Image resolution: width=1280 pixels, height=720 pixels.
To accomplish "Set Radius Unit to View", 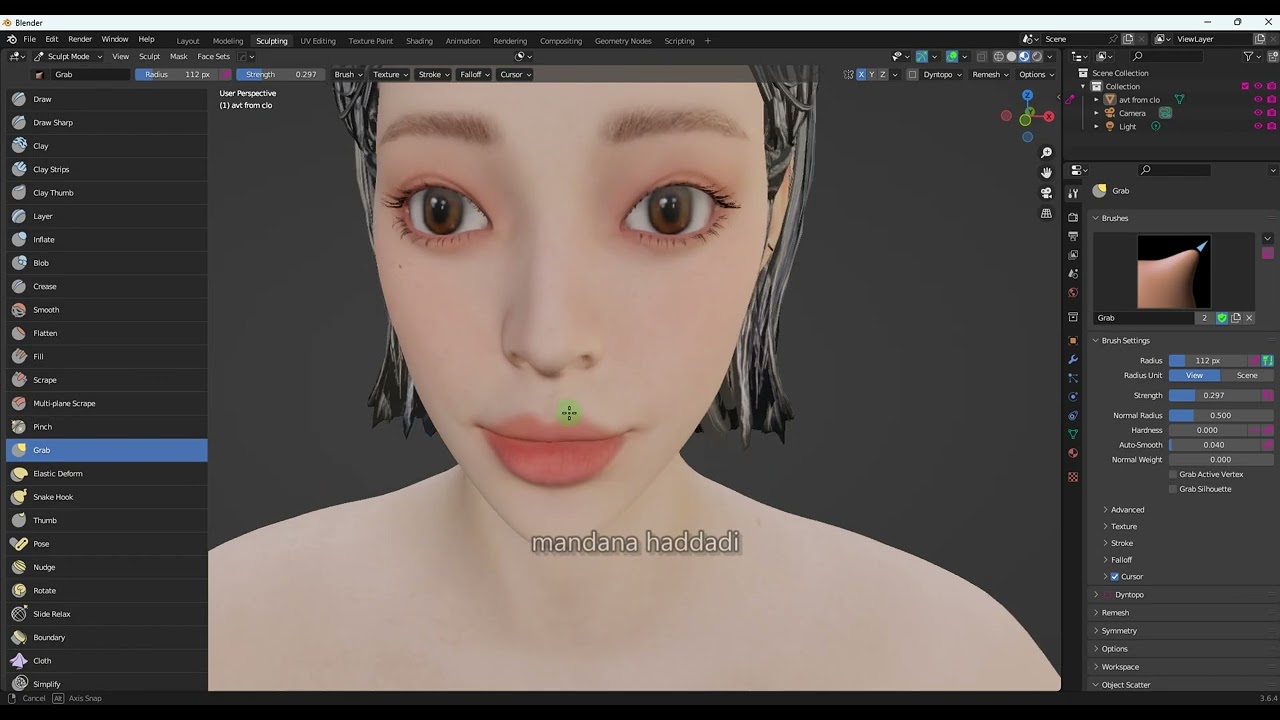I will coord(1194,375).
